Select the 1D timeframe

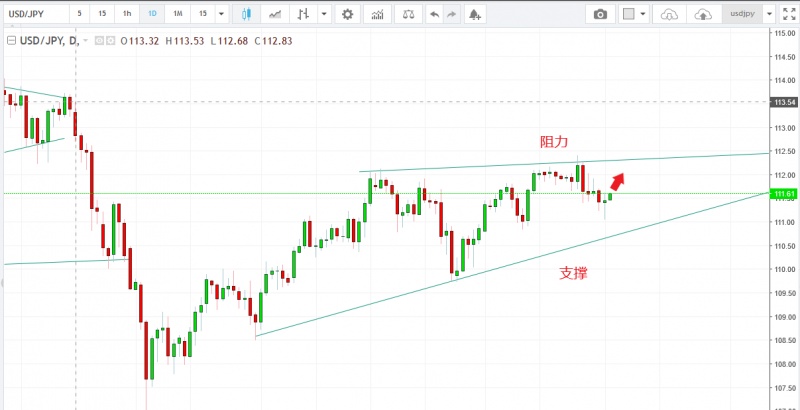point(151,15)
